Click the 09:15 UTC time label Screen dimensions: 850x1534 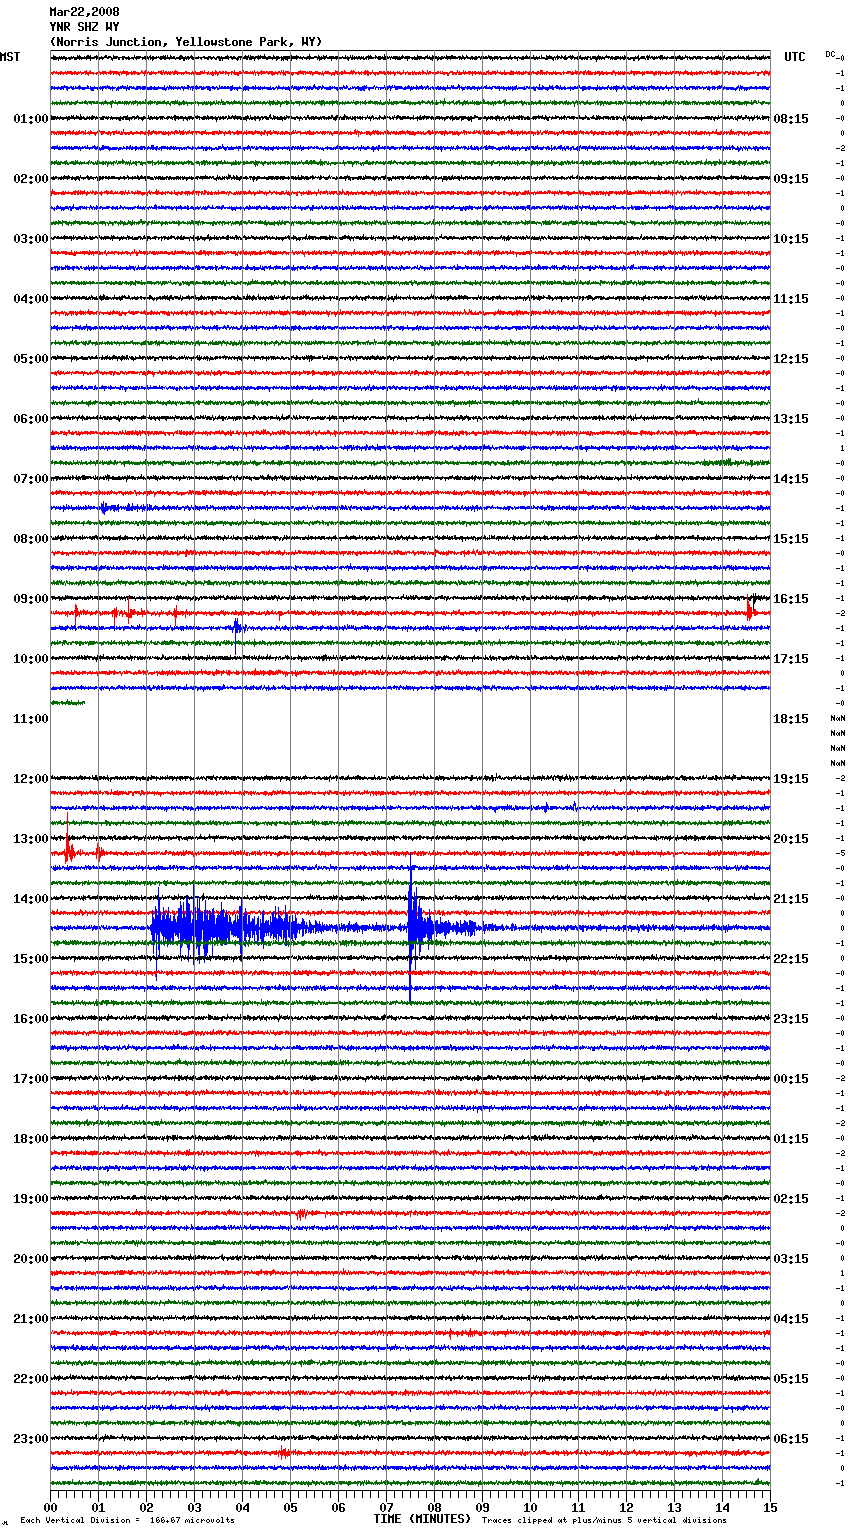791,179
